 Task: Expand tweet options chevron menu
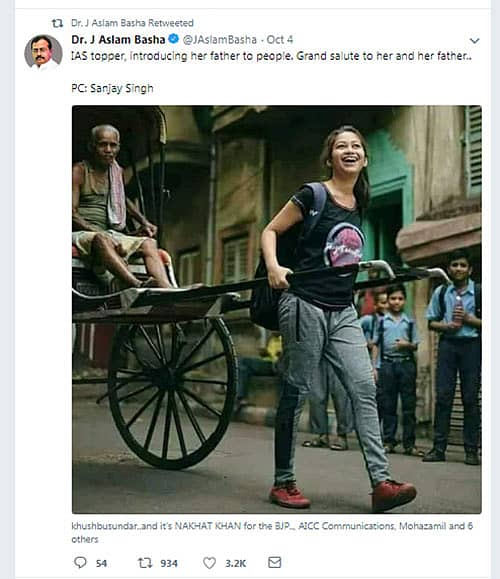(x=475, y=40)
